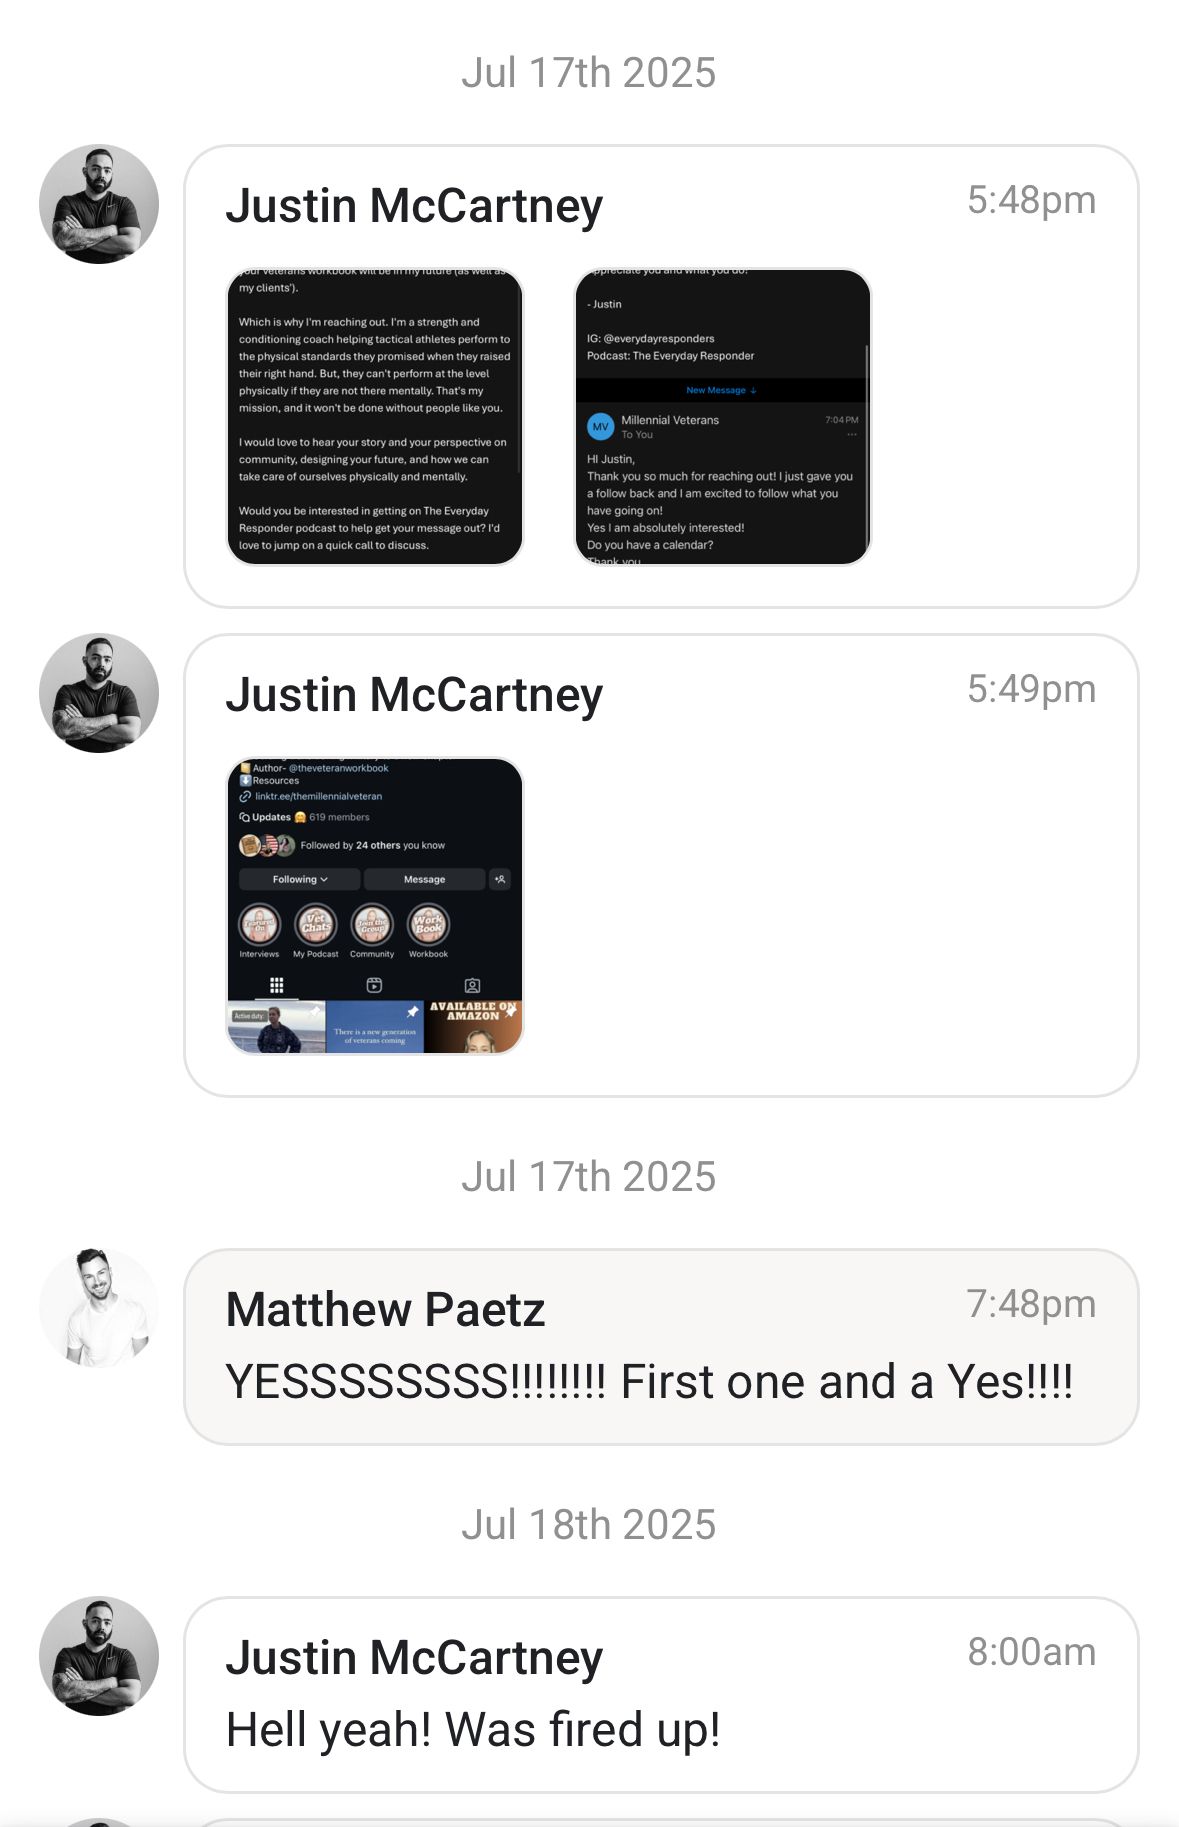
Task: Click the Justin McCartney name on 8:00am message
Action: (x=414, y=1658)
